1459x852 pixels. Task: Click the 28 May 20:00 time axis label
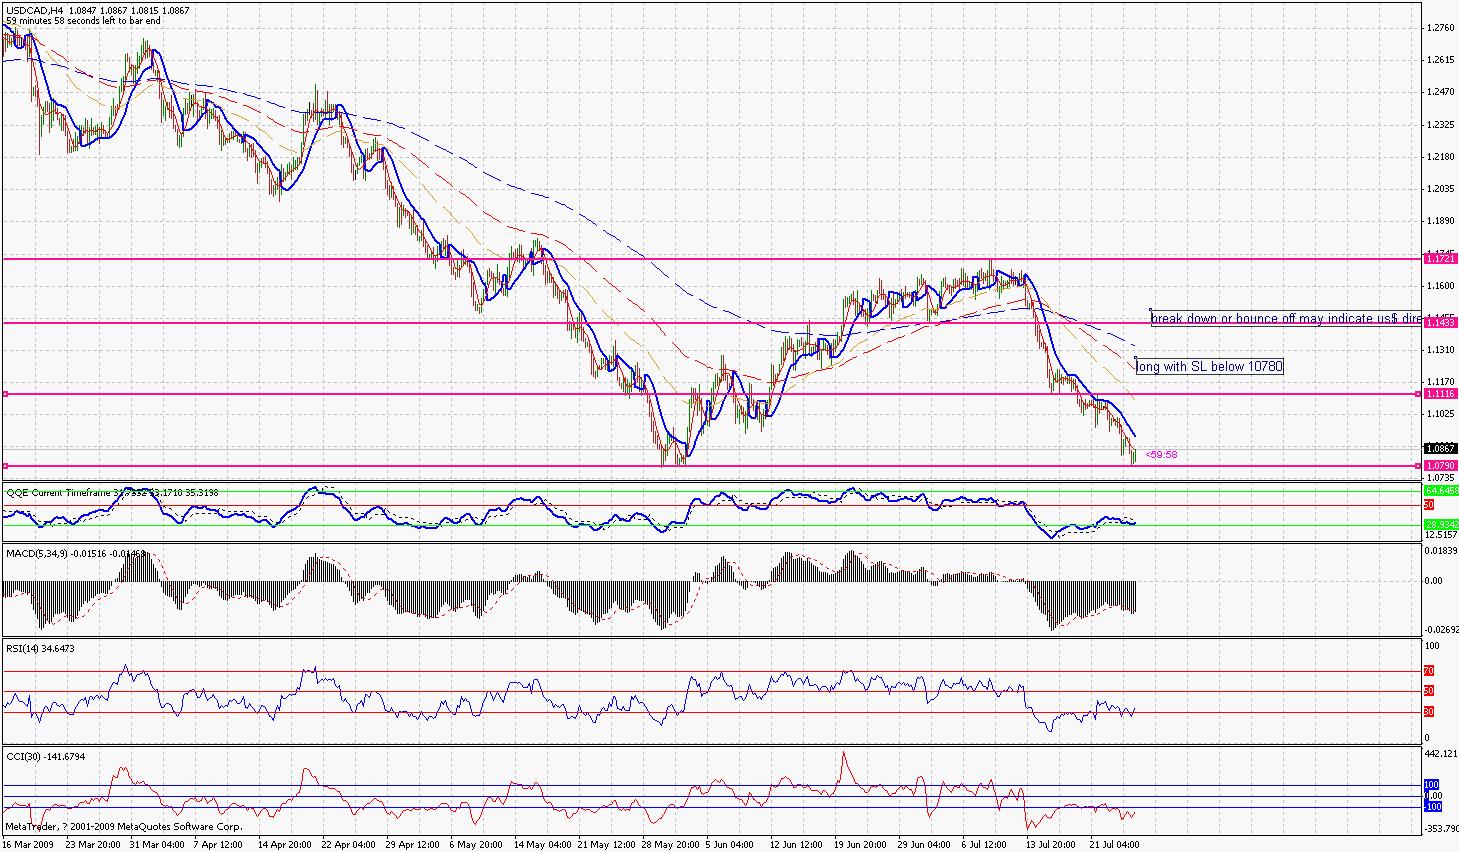(671, 845)
